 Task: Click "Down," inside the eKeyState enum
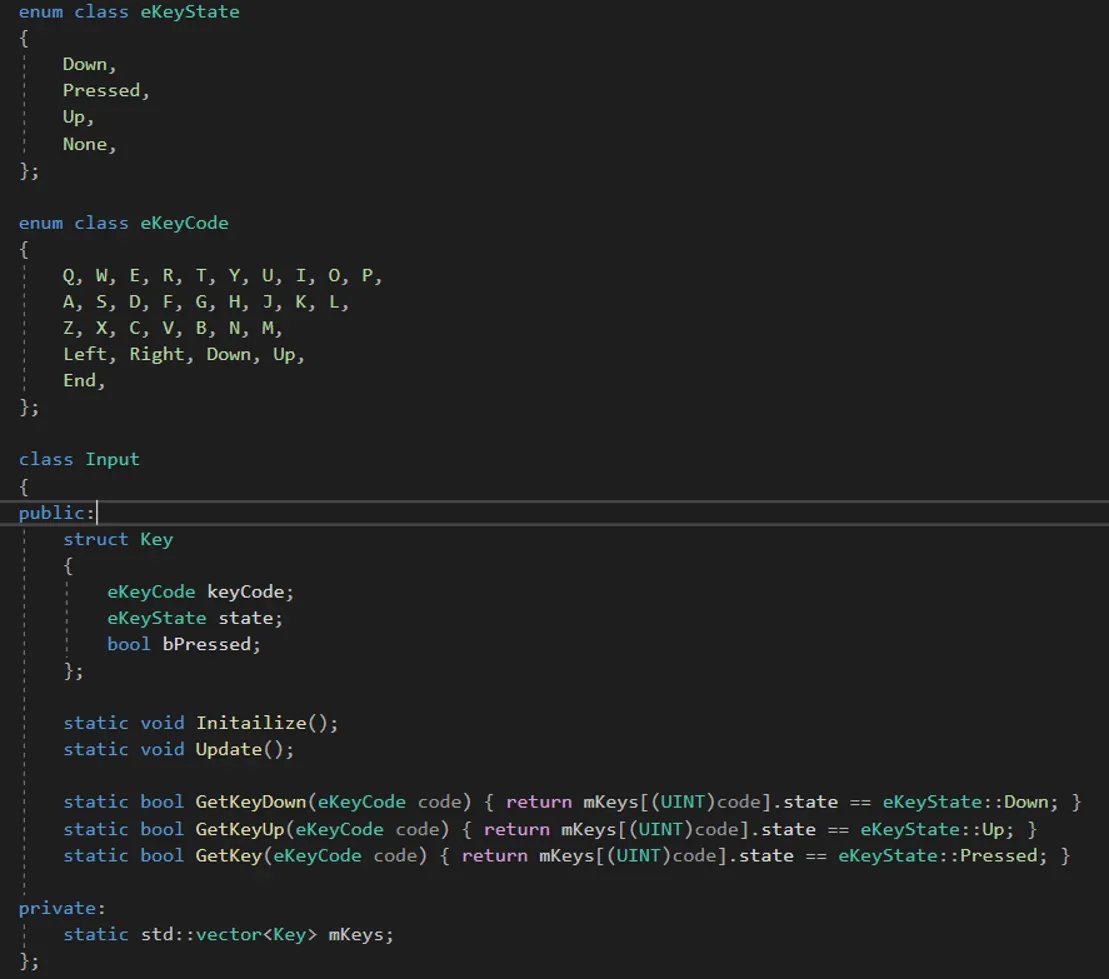pos(89,64)
